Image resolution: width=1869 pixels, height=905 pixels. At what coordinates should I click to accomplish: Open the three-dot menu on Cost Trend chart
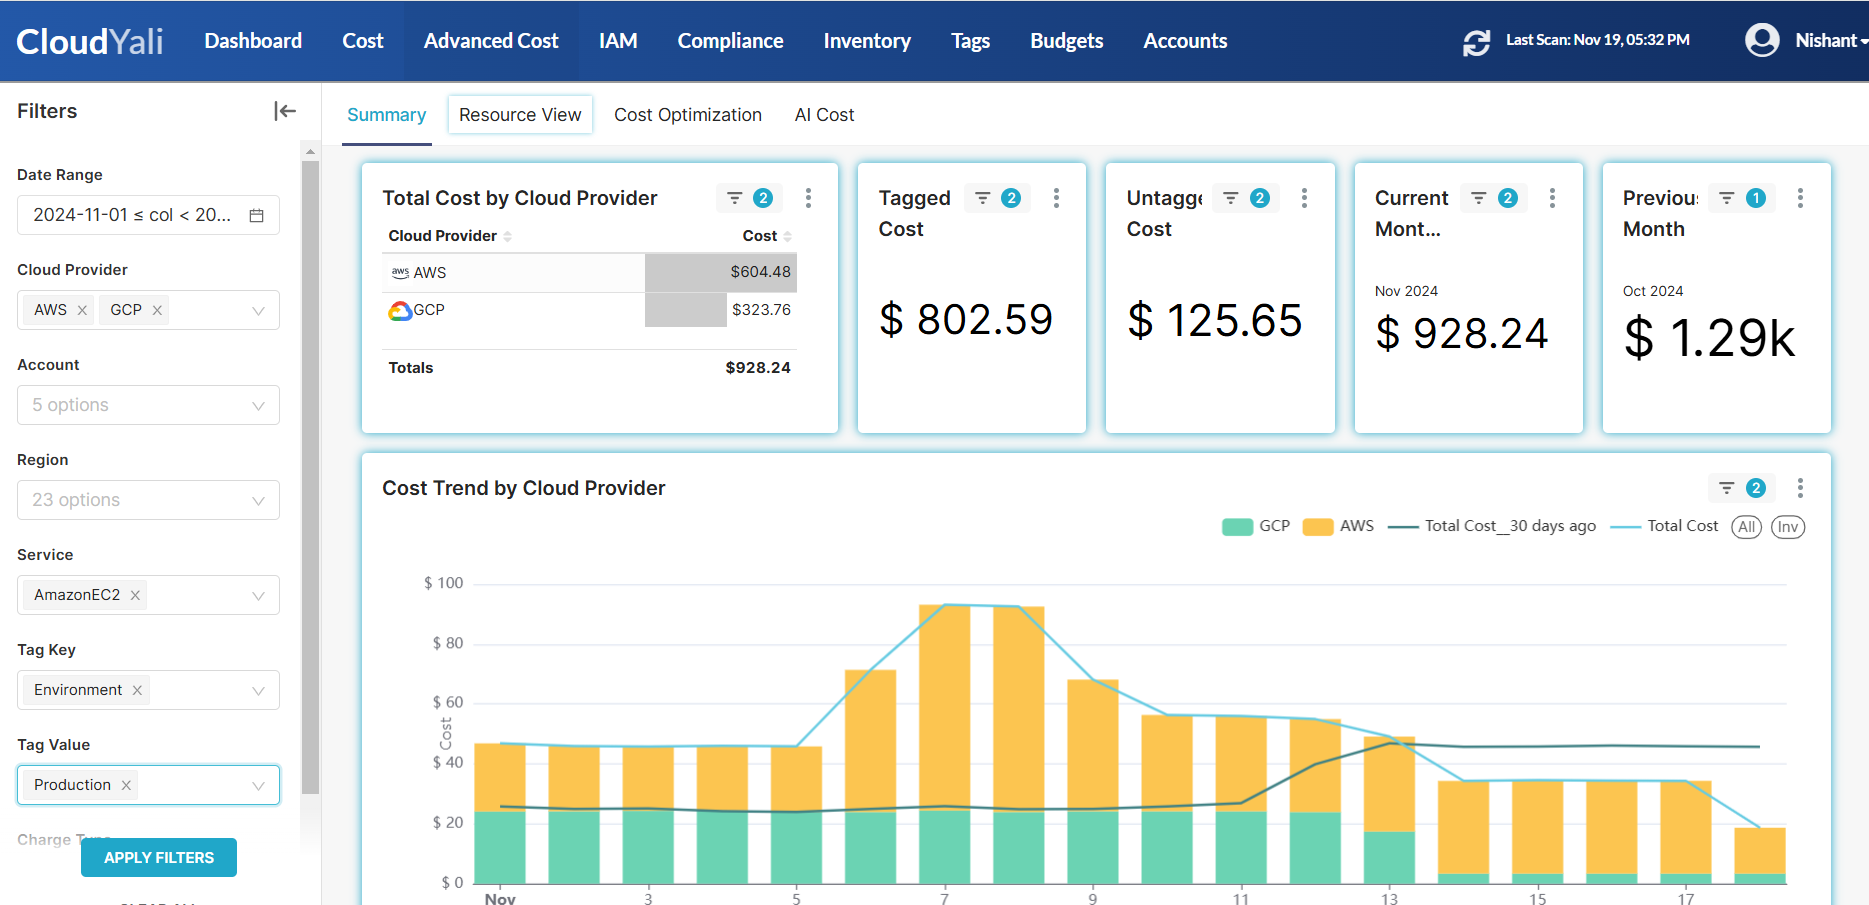click(x=1799, y=488)
